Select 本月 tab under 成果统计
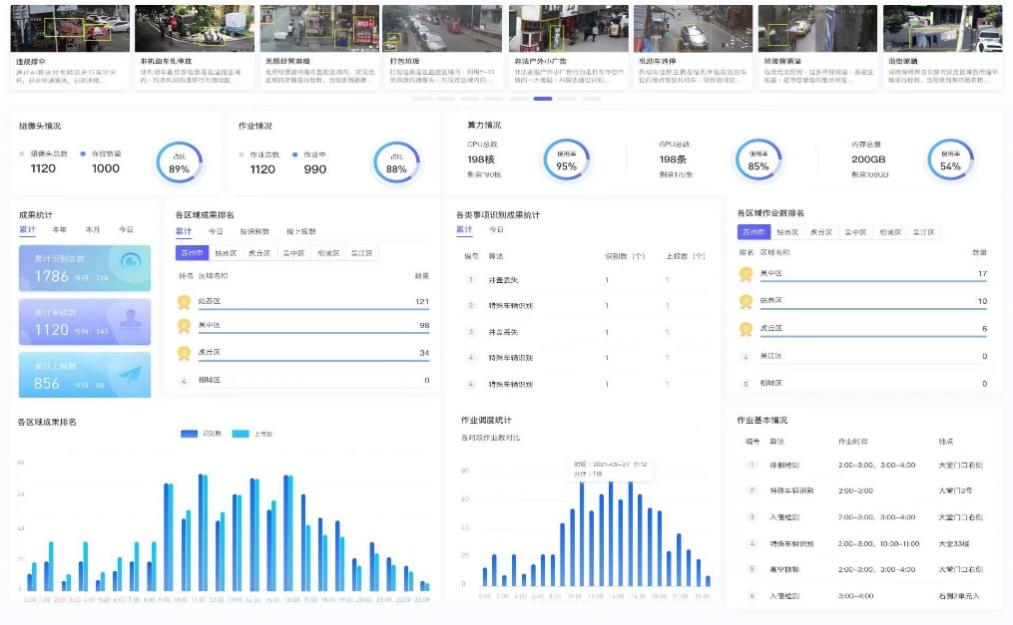1013x625 pixels. point(92,230)
